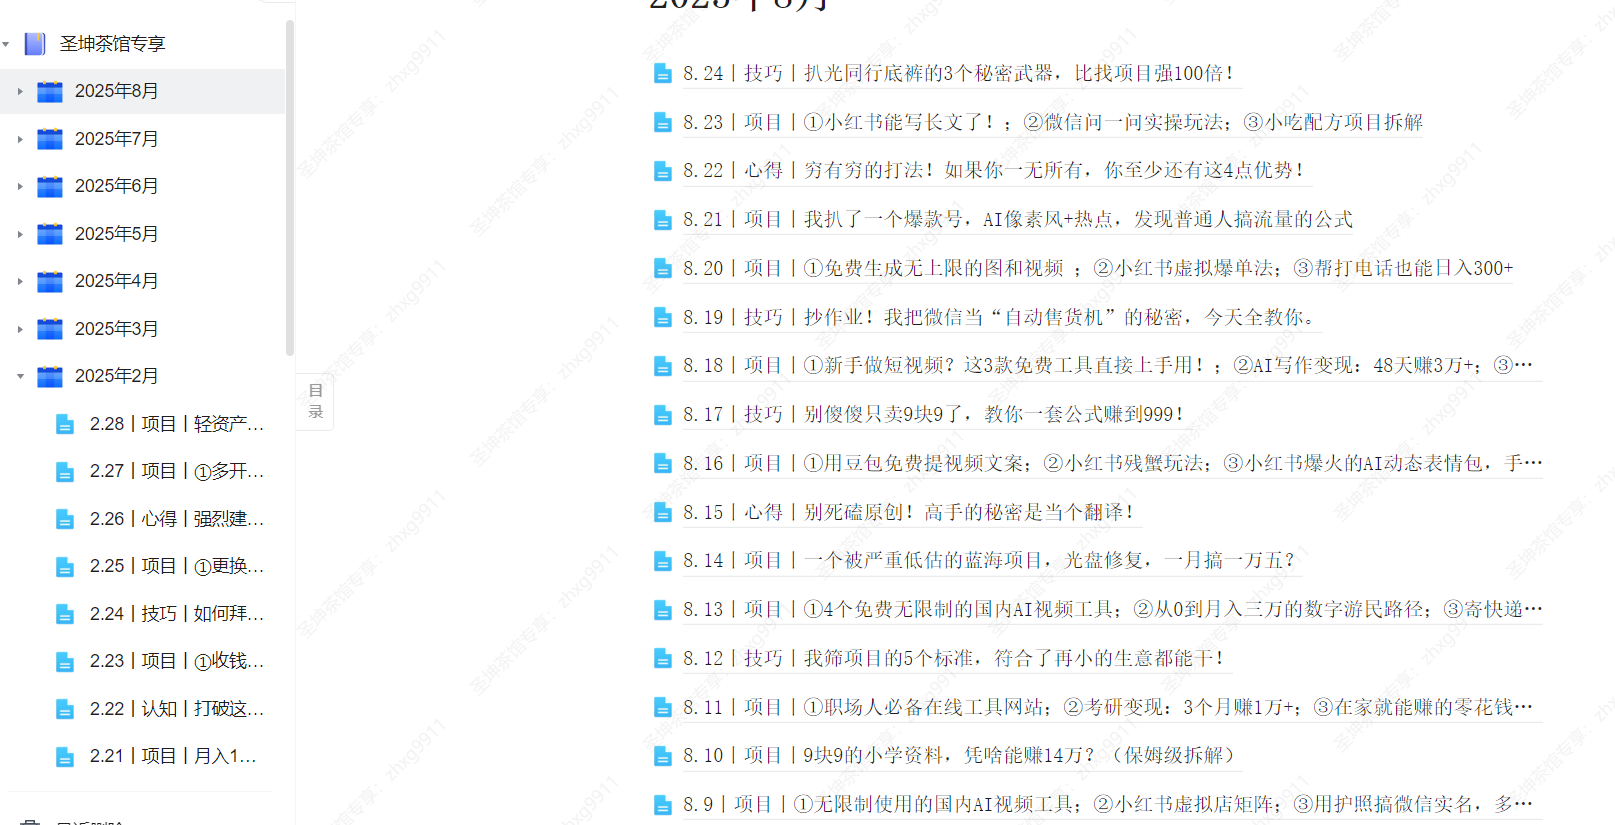Expand the 2025年3月 folder arrow
This screenshot has height=825, width=1615.
(x=20, y=329)
